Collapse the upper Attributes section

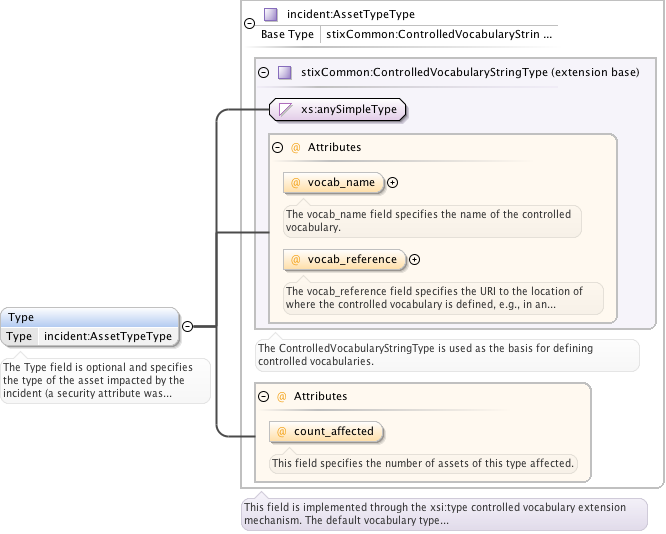277,147
